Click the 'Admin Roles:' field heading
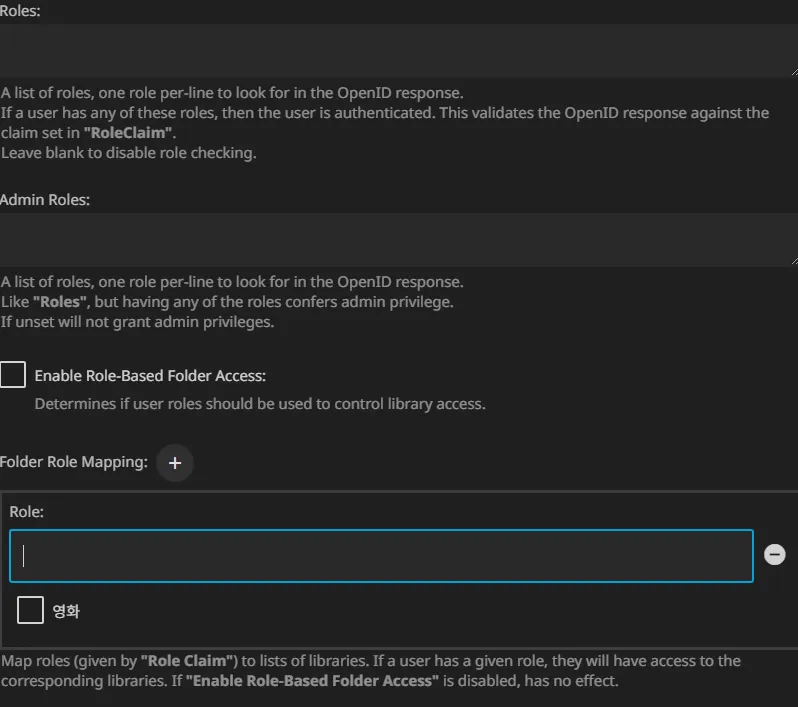The height and width of the screenshot is (707, 798). 45,200
